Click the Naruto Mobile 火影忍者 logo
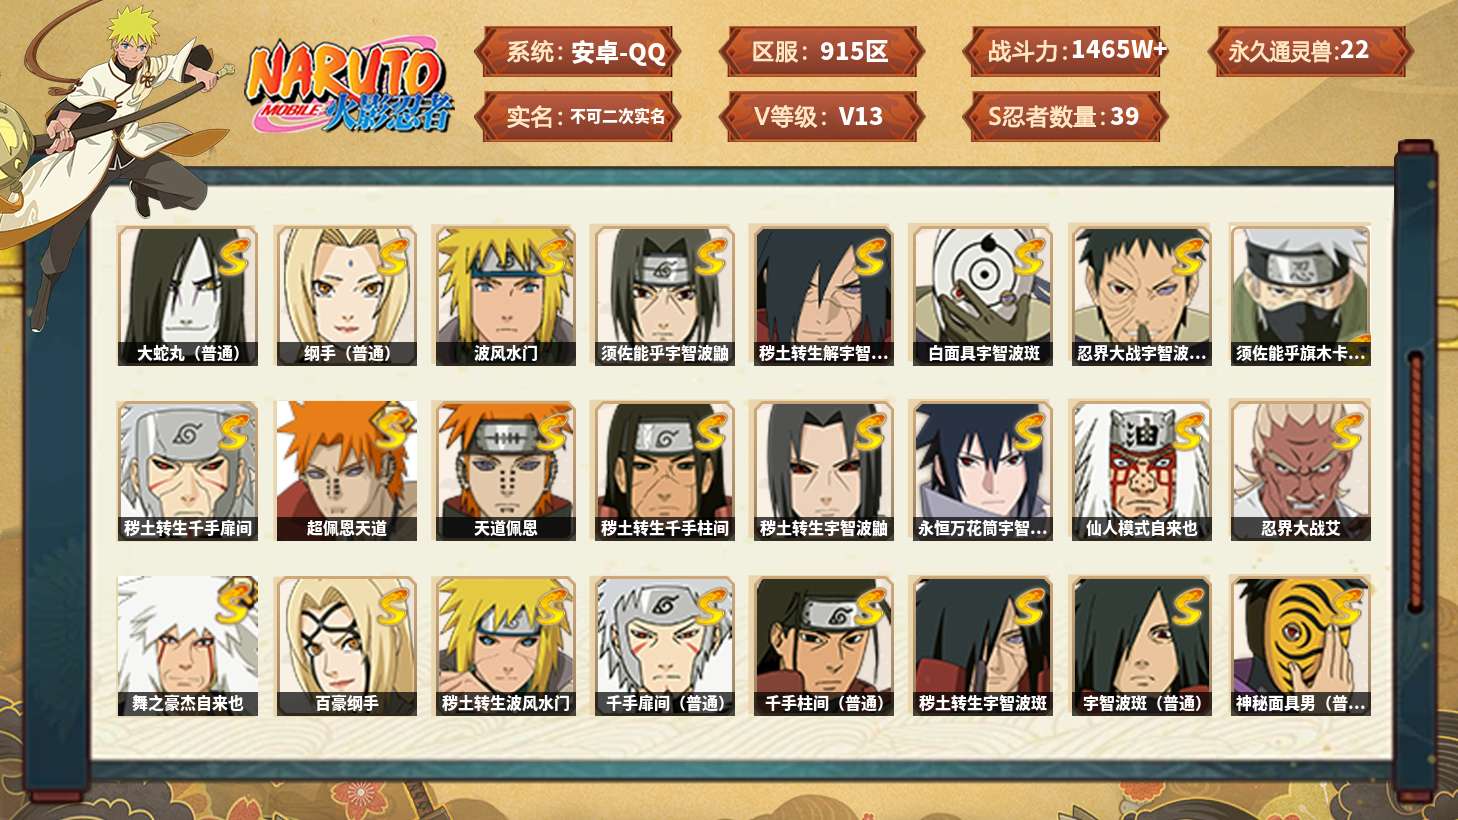The image size is (1458, 820). pos(347,85)
